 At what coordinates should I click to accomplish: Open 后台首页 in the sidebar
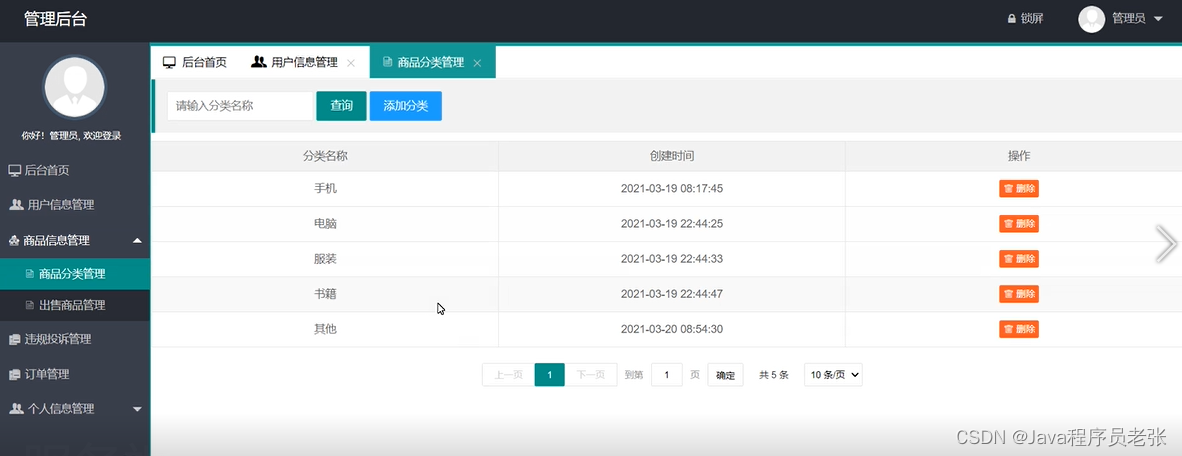47,170
